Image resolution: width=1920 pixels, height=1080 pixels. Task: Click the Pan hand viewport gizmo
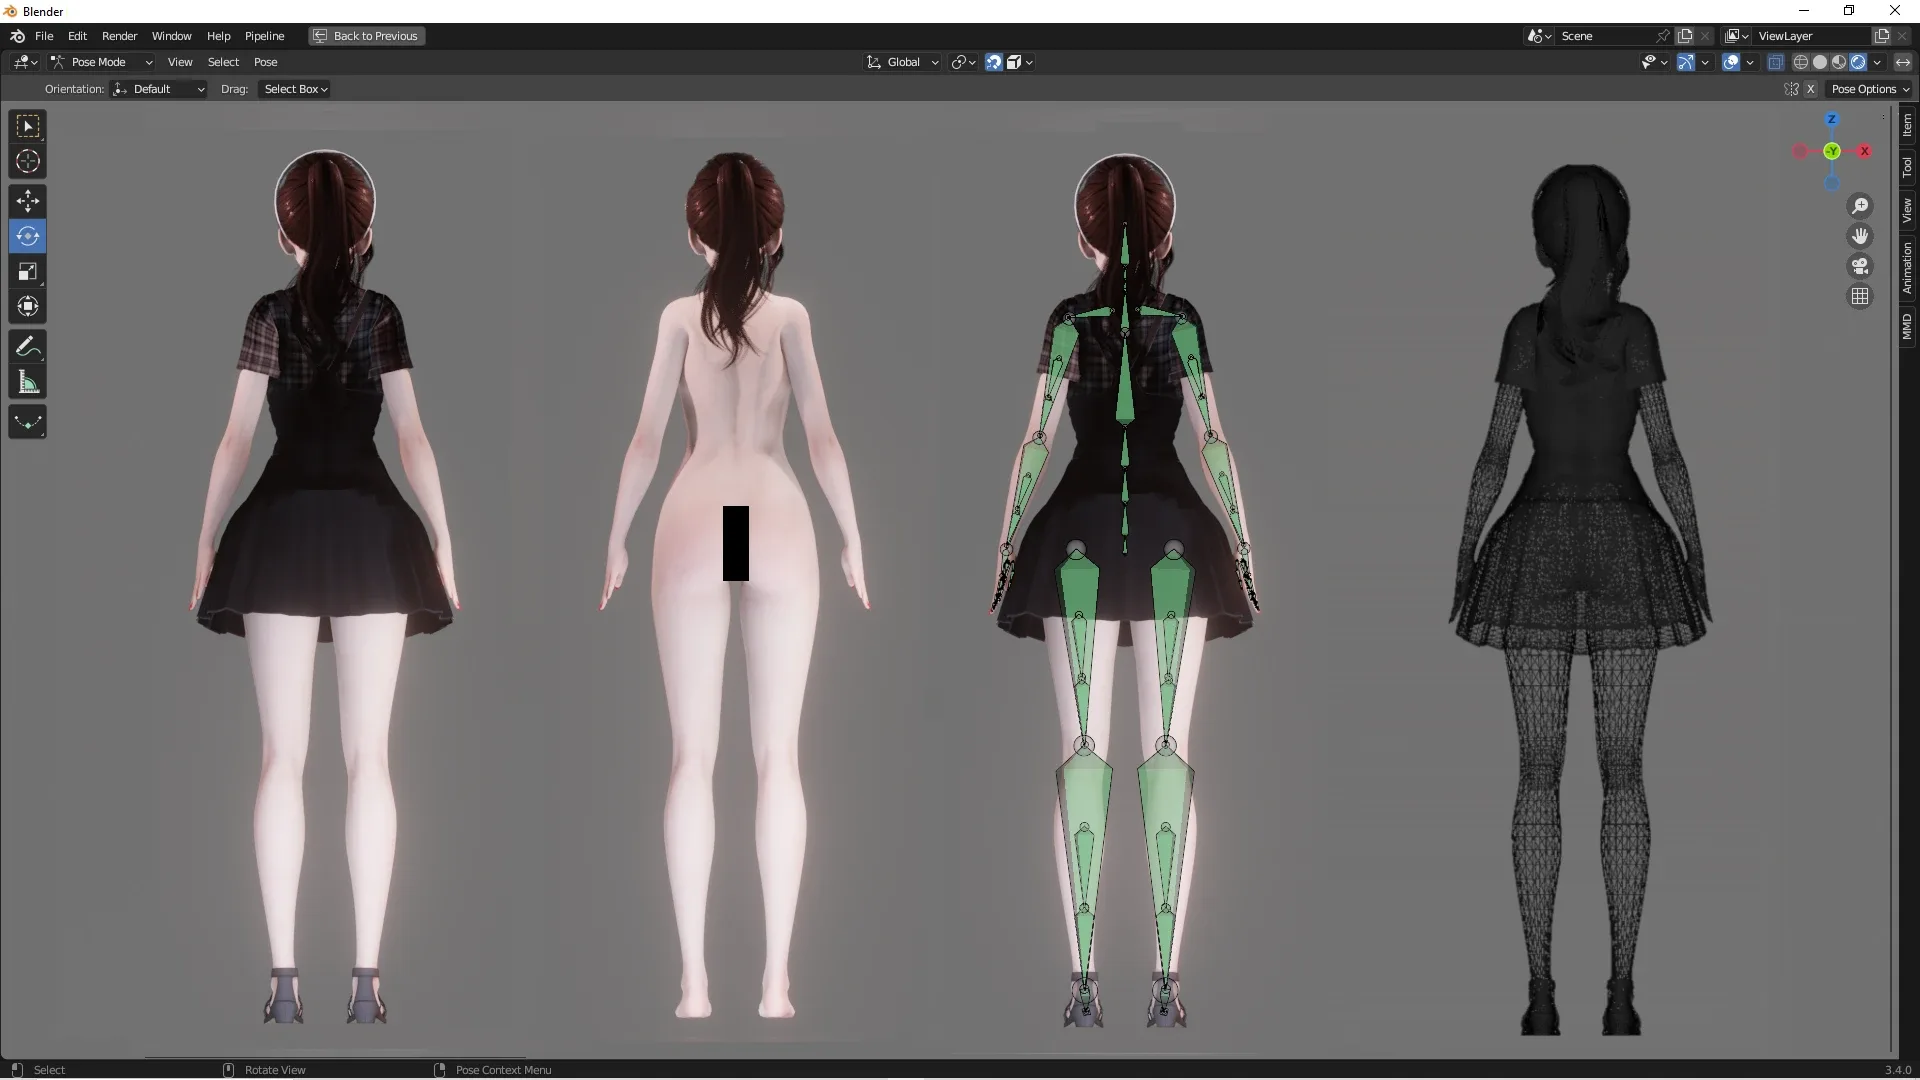tap(1860, 236)
